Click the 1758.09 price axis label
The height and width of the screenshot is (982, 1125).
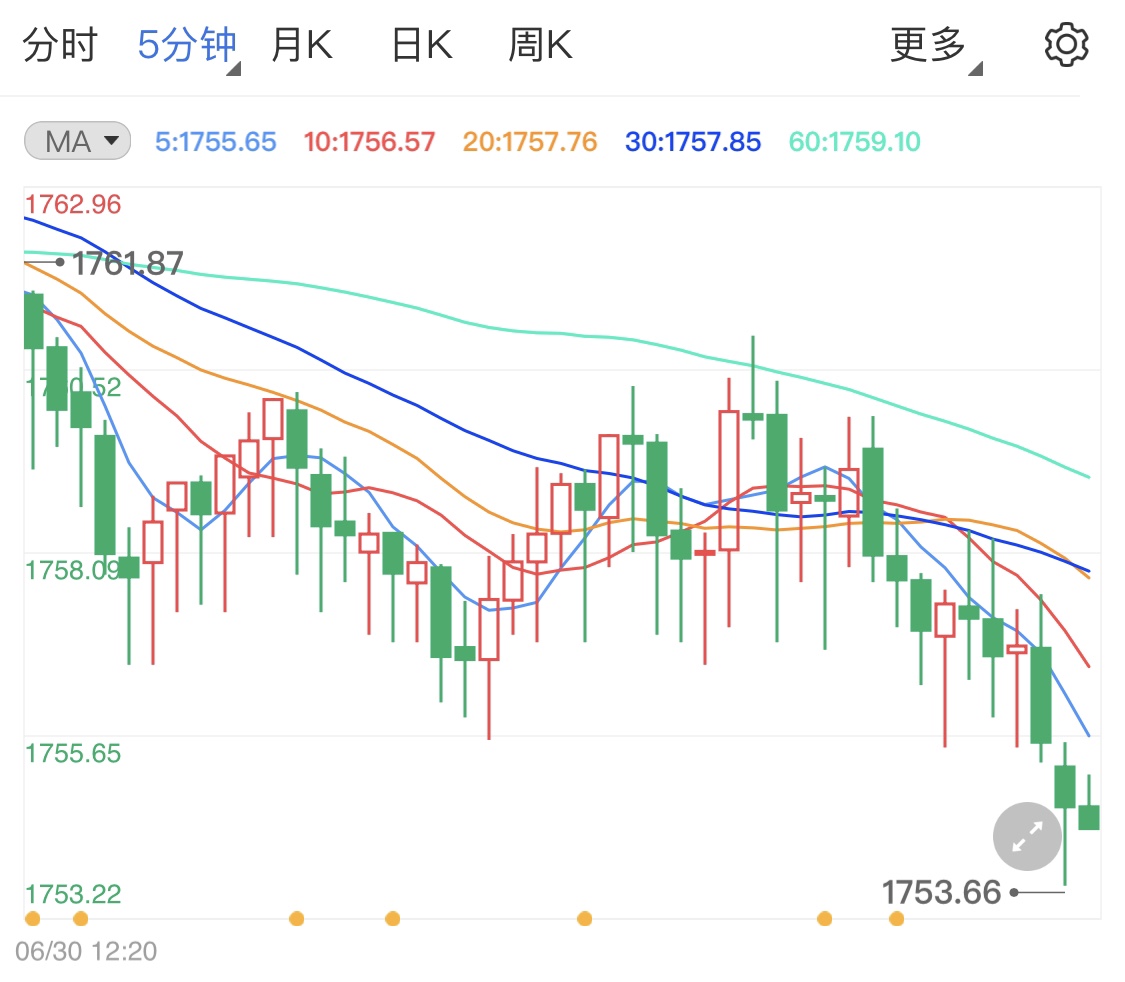(x=73, y=571)
